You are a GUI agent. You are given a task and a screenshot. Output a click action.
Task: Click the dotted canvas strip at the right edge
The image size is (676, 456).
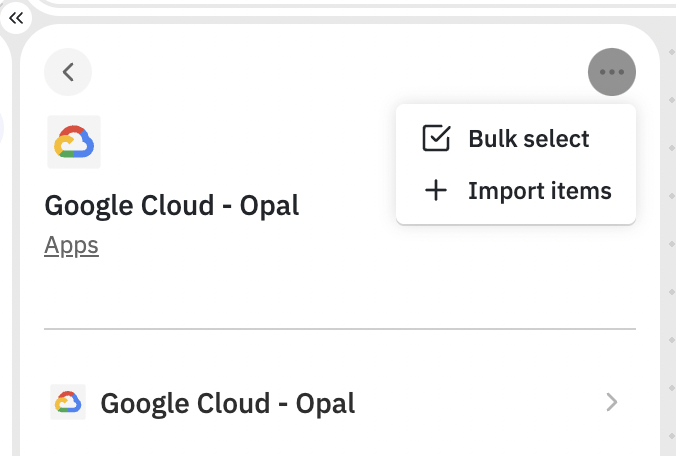(671, 241)
